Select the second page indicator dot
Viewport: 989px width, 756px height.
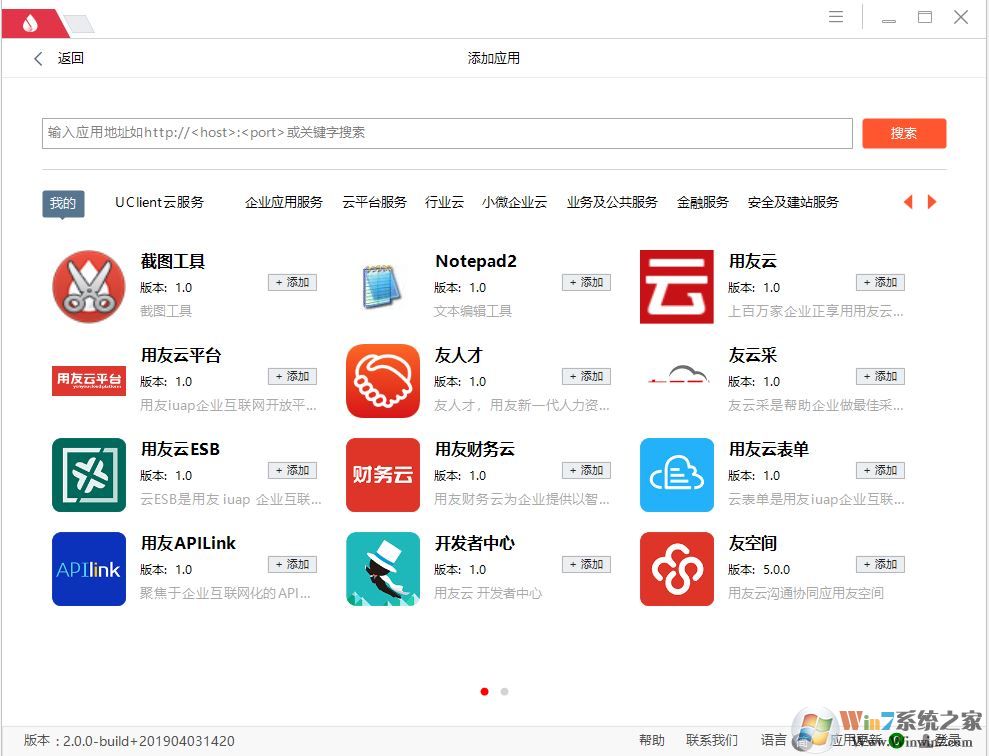coord(505,691)
